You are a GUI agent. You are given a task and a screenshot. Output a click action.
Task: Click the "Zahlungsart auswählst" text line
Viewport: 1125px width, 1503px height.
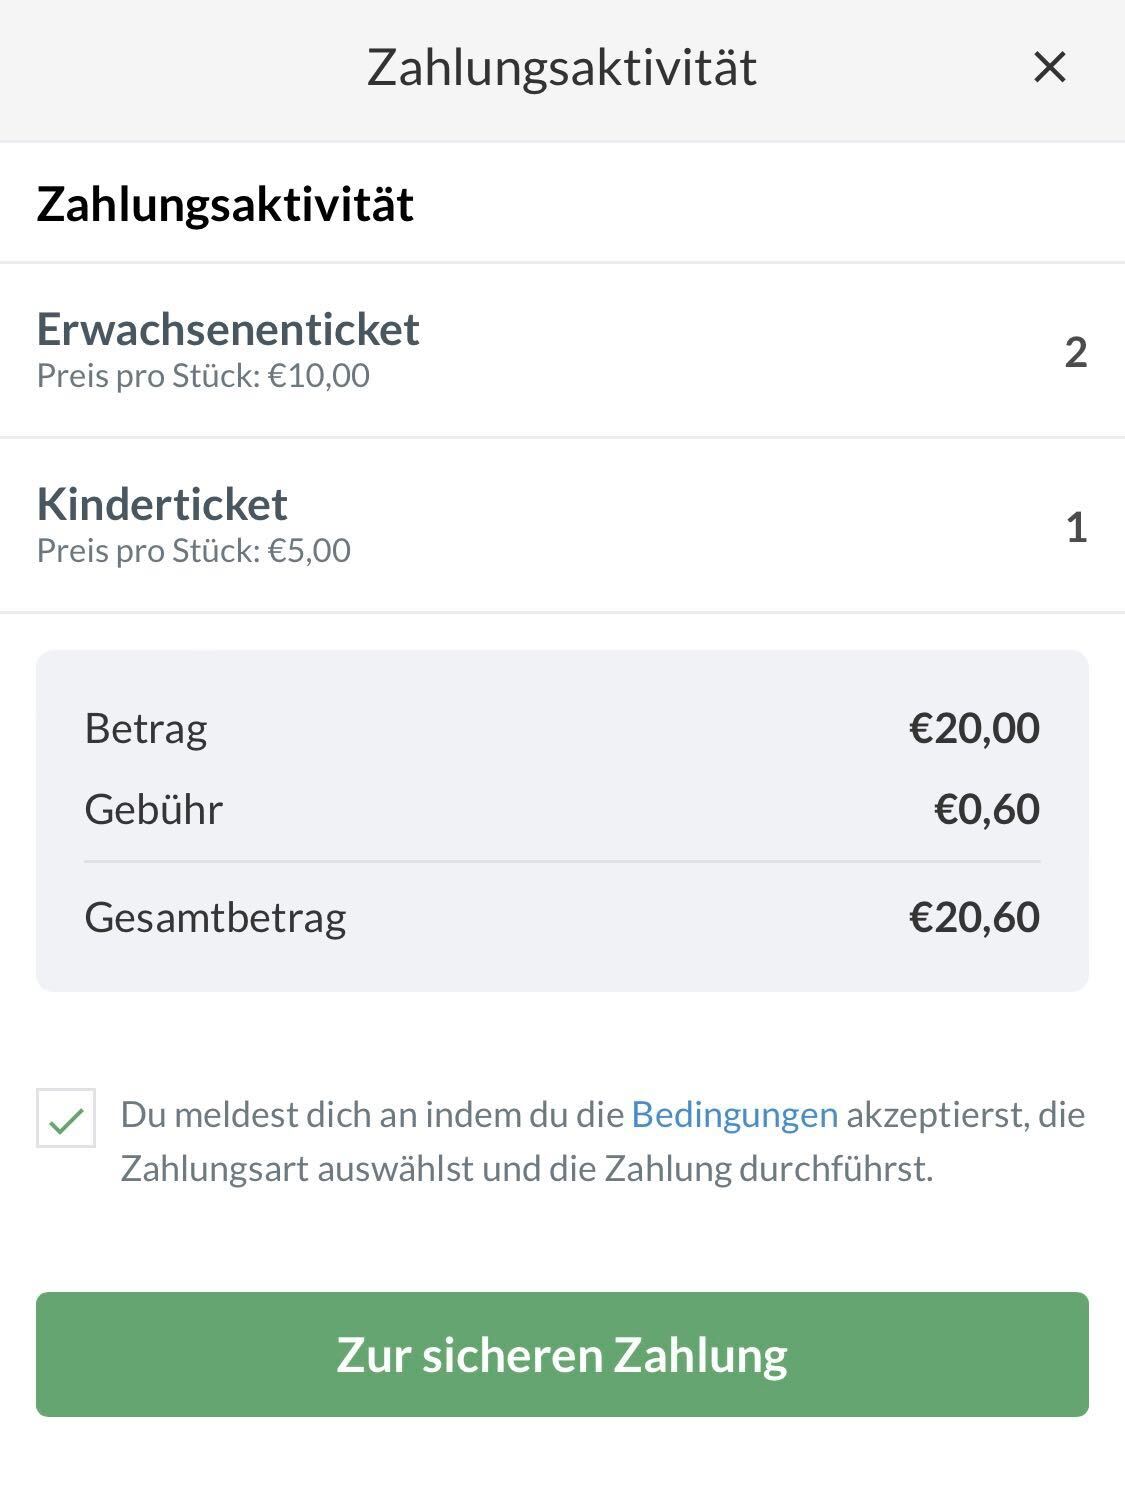tap(526, 1168)
